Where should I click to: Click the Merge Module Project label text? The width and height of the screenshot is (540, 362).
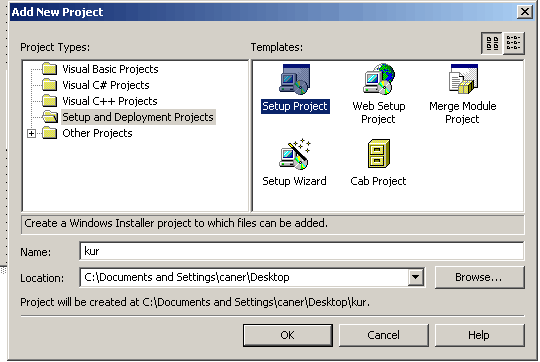463,113
